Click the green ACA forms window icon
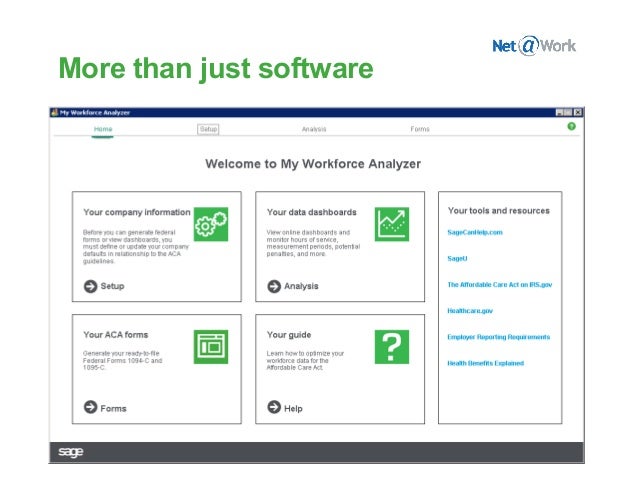Viewport: 638px width, 493px height. 211,347
